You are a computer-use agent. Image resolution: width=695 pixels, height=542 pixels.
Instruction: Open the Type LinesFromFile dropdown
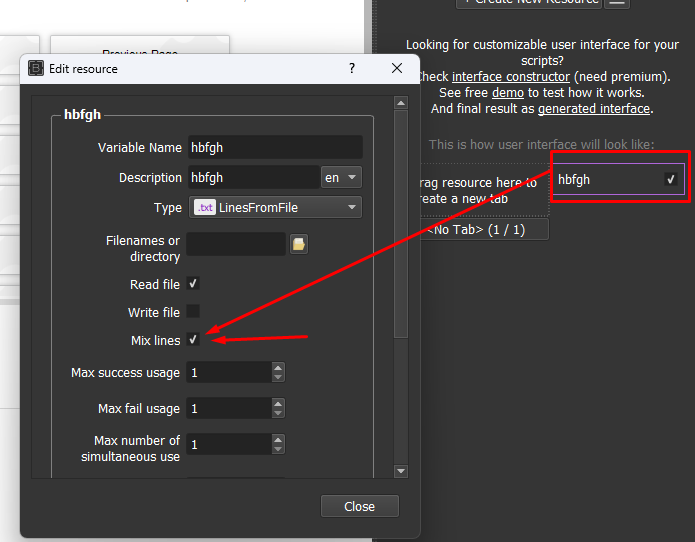click(276, 207)
